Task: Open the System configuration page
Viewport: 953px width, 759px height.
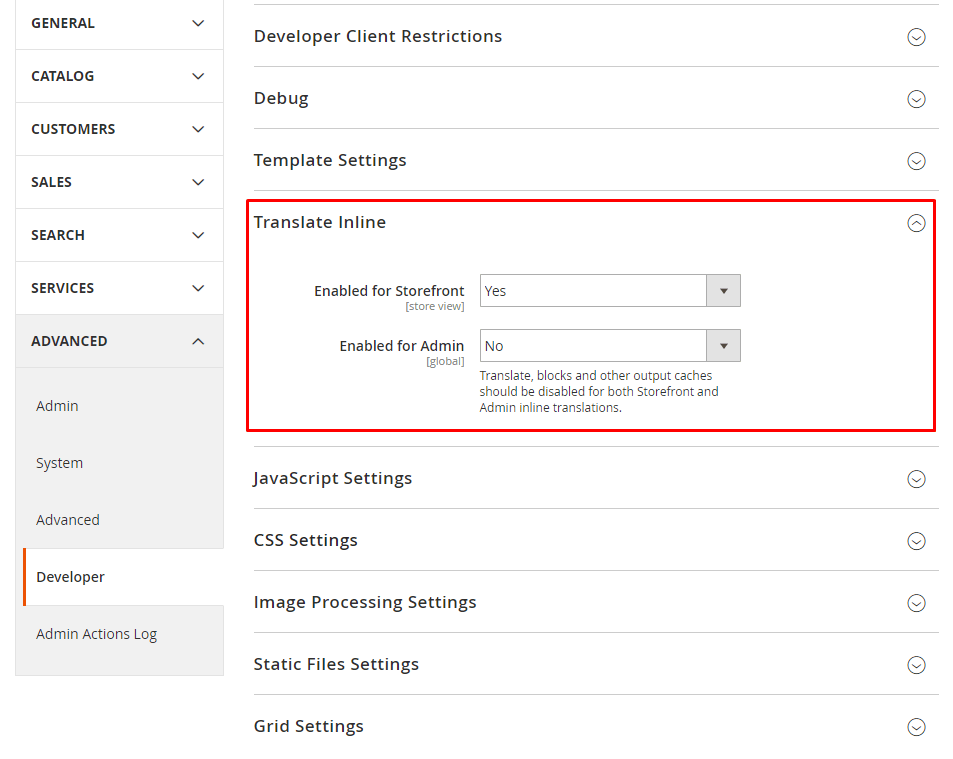Action: tap(59, 463)
